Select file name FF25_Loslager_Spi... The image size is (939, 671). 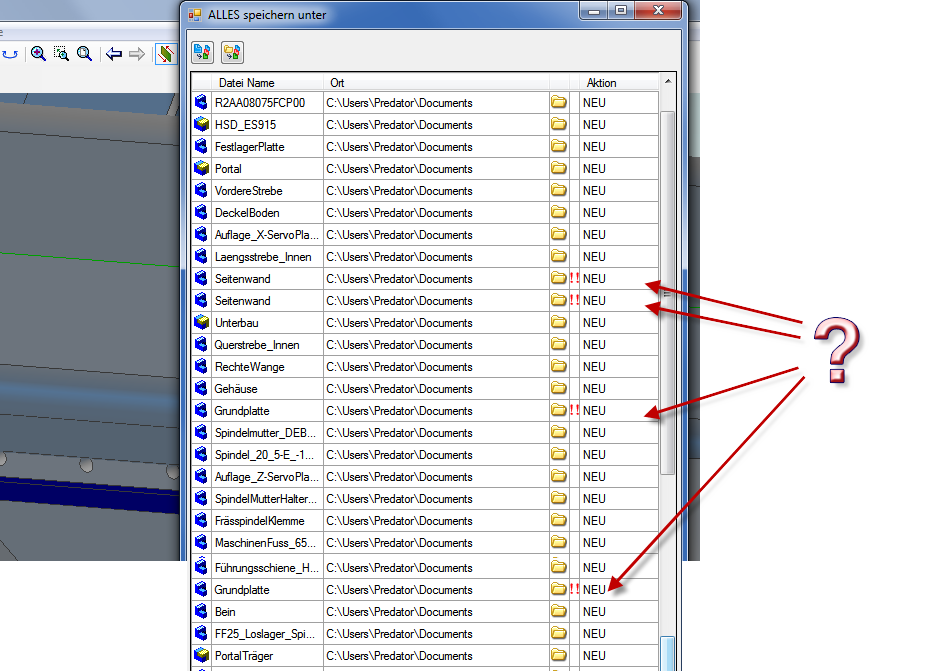pyautogui.click(x=265, y=634)
